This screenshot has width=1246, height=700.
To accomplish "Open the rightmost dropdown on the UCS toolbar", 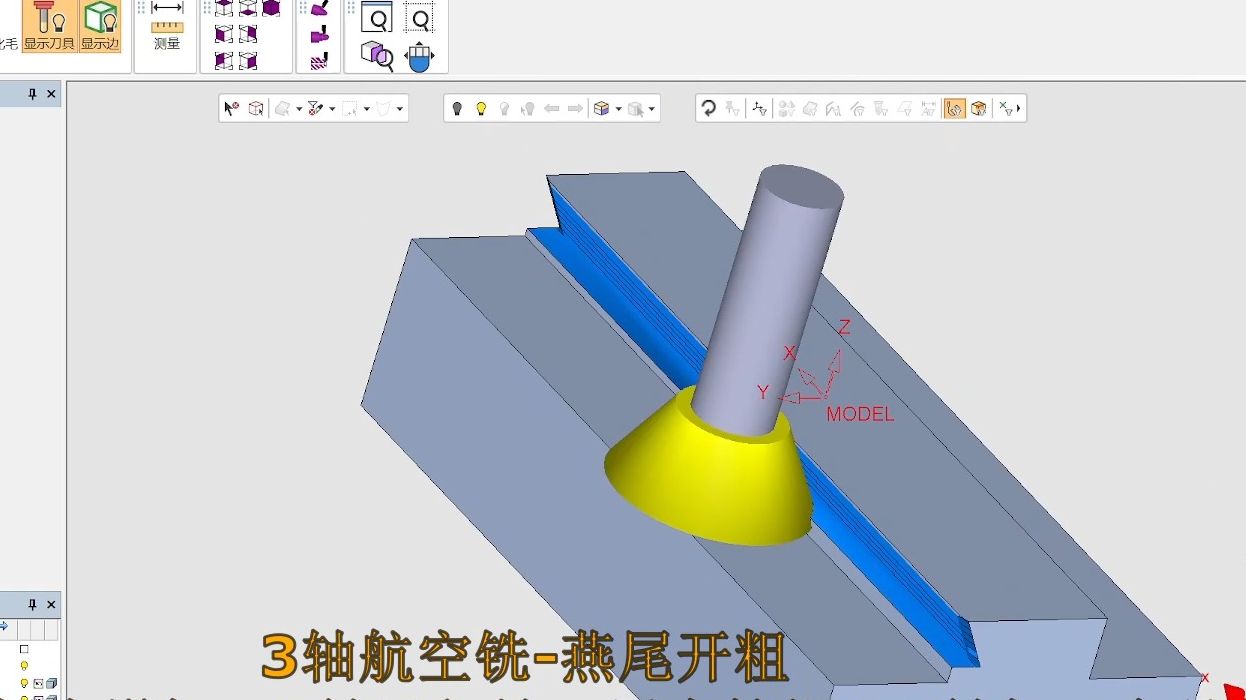I will pos(1019,107).
